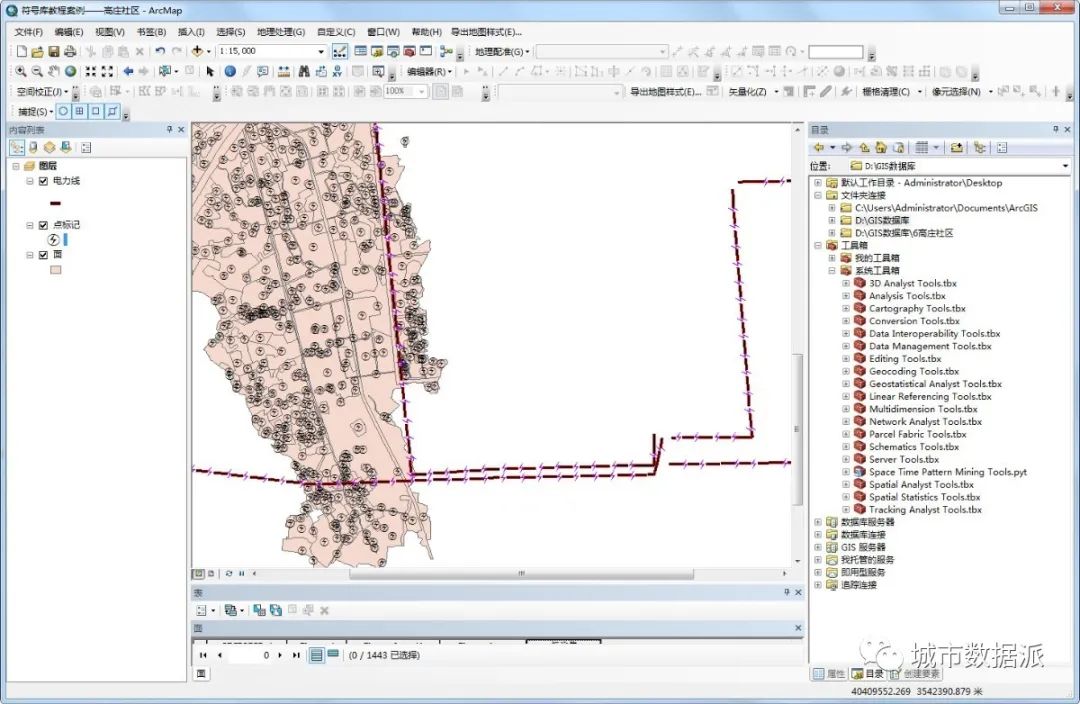
Task: Zoom to full extent with the globe icon
Action: [x=70, y=71]
